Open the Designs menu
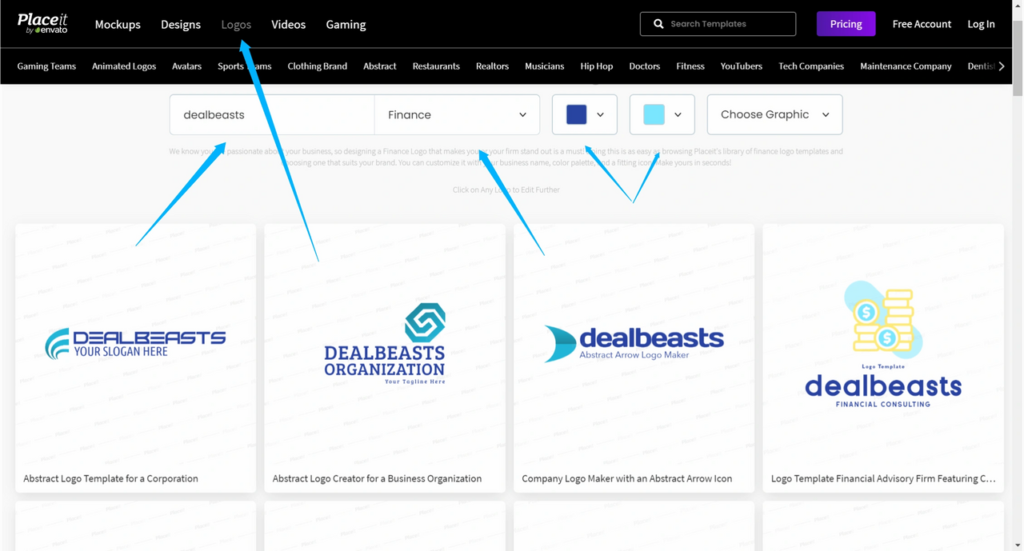This screenshot has height=551, width=1024. 180,24
